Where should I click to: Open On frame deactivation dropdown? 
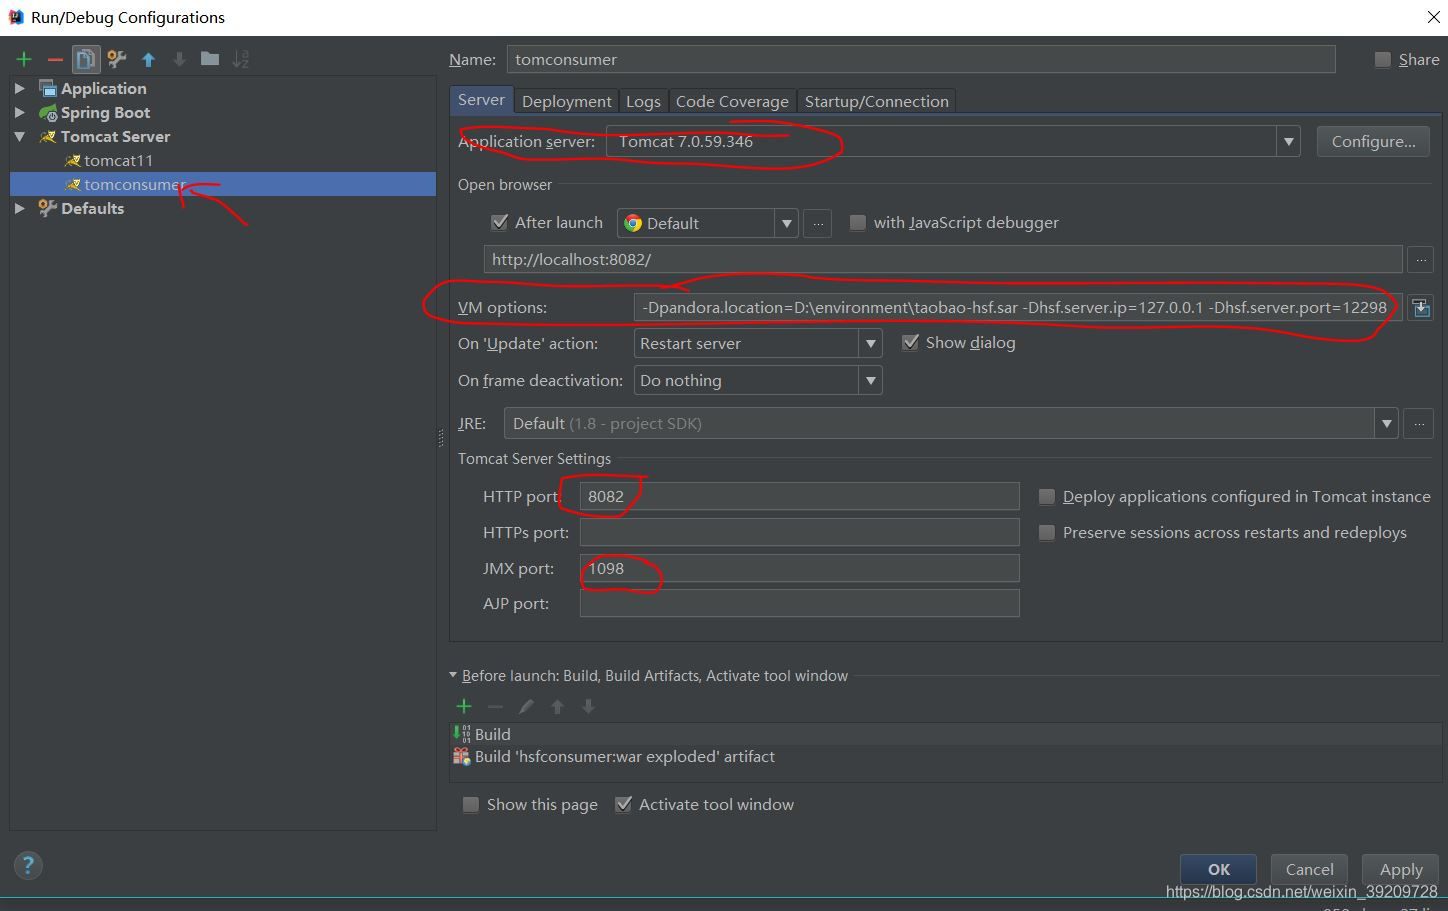click(870, 381)
